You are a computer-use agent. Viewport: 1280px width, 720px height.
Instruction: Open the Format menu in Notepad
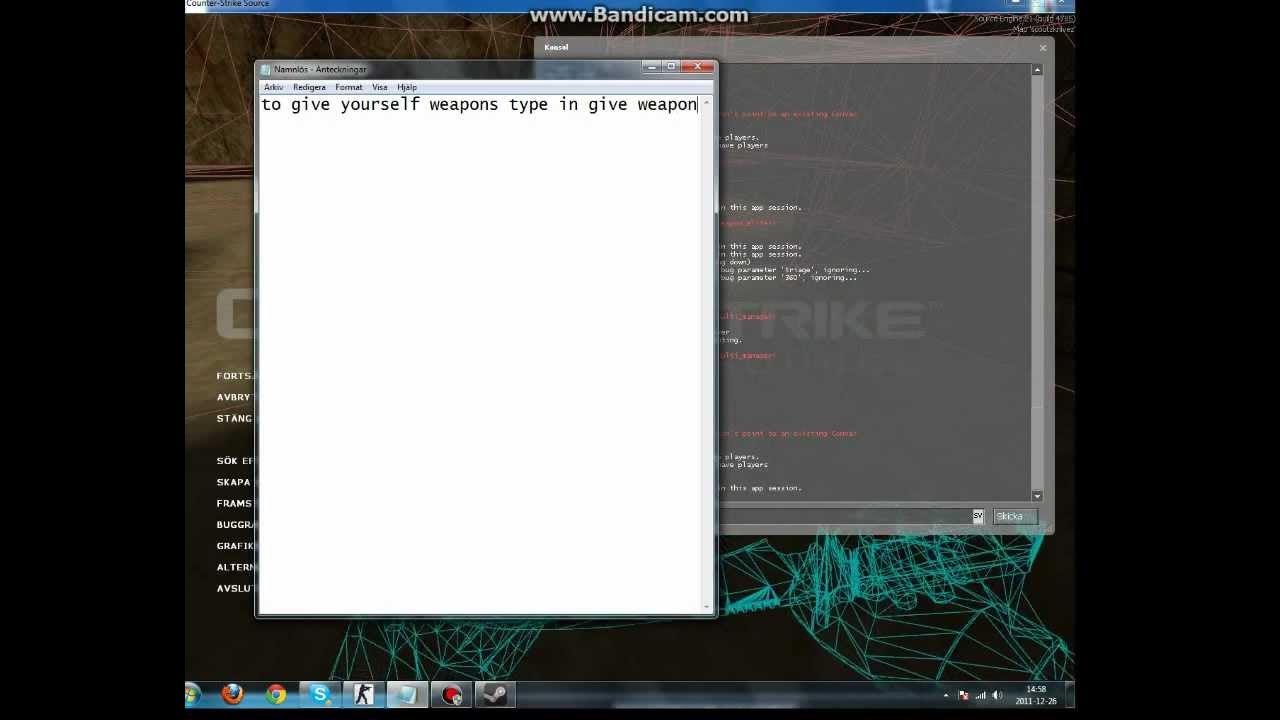tap(349, 87)
